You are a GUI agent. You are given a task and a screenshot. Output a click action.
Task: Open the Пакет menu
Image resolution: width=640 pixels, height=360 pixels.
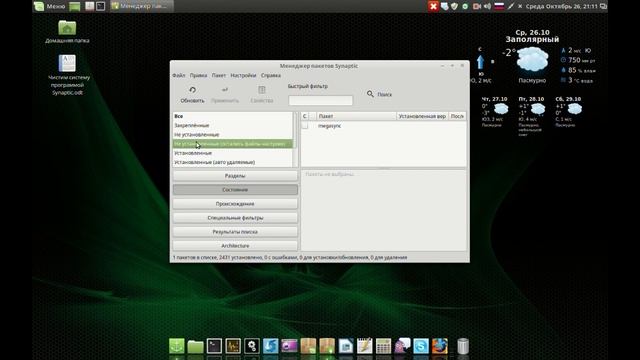(x=218, y=76)
